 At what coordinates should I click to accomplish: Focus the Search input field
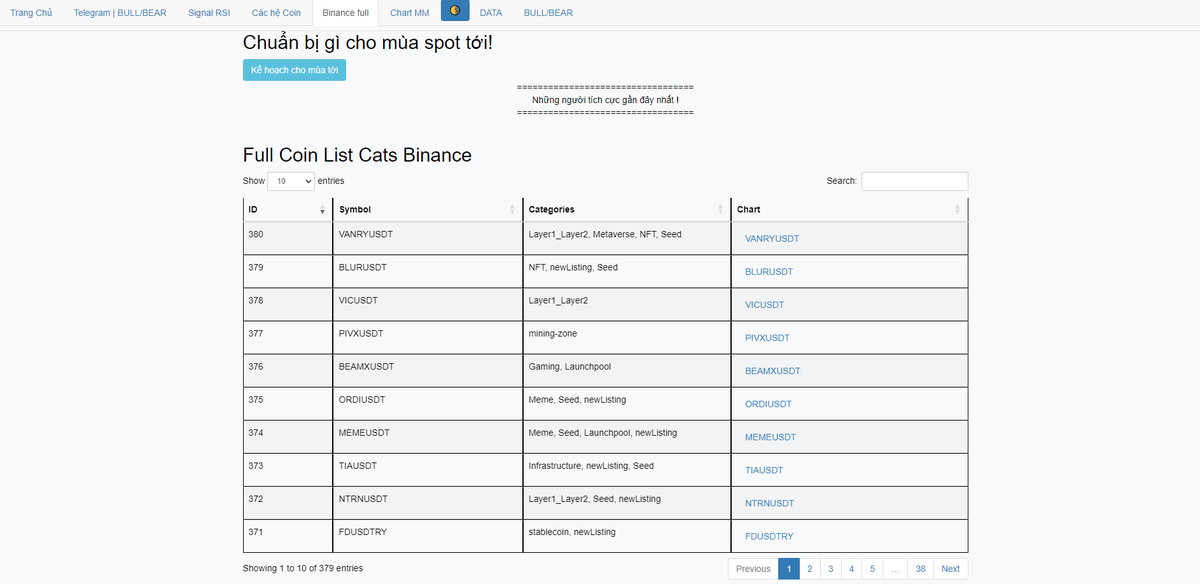(x=914, y=181)
